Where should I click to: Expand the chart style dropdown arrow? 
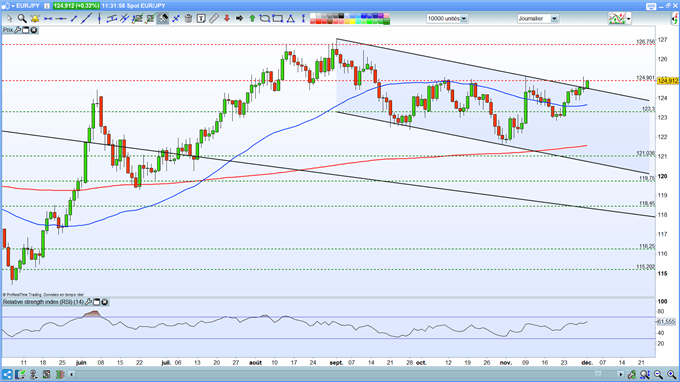tap(628, 19)
